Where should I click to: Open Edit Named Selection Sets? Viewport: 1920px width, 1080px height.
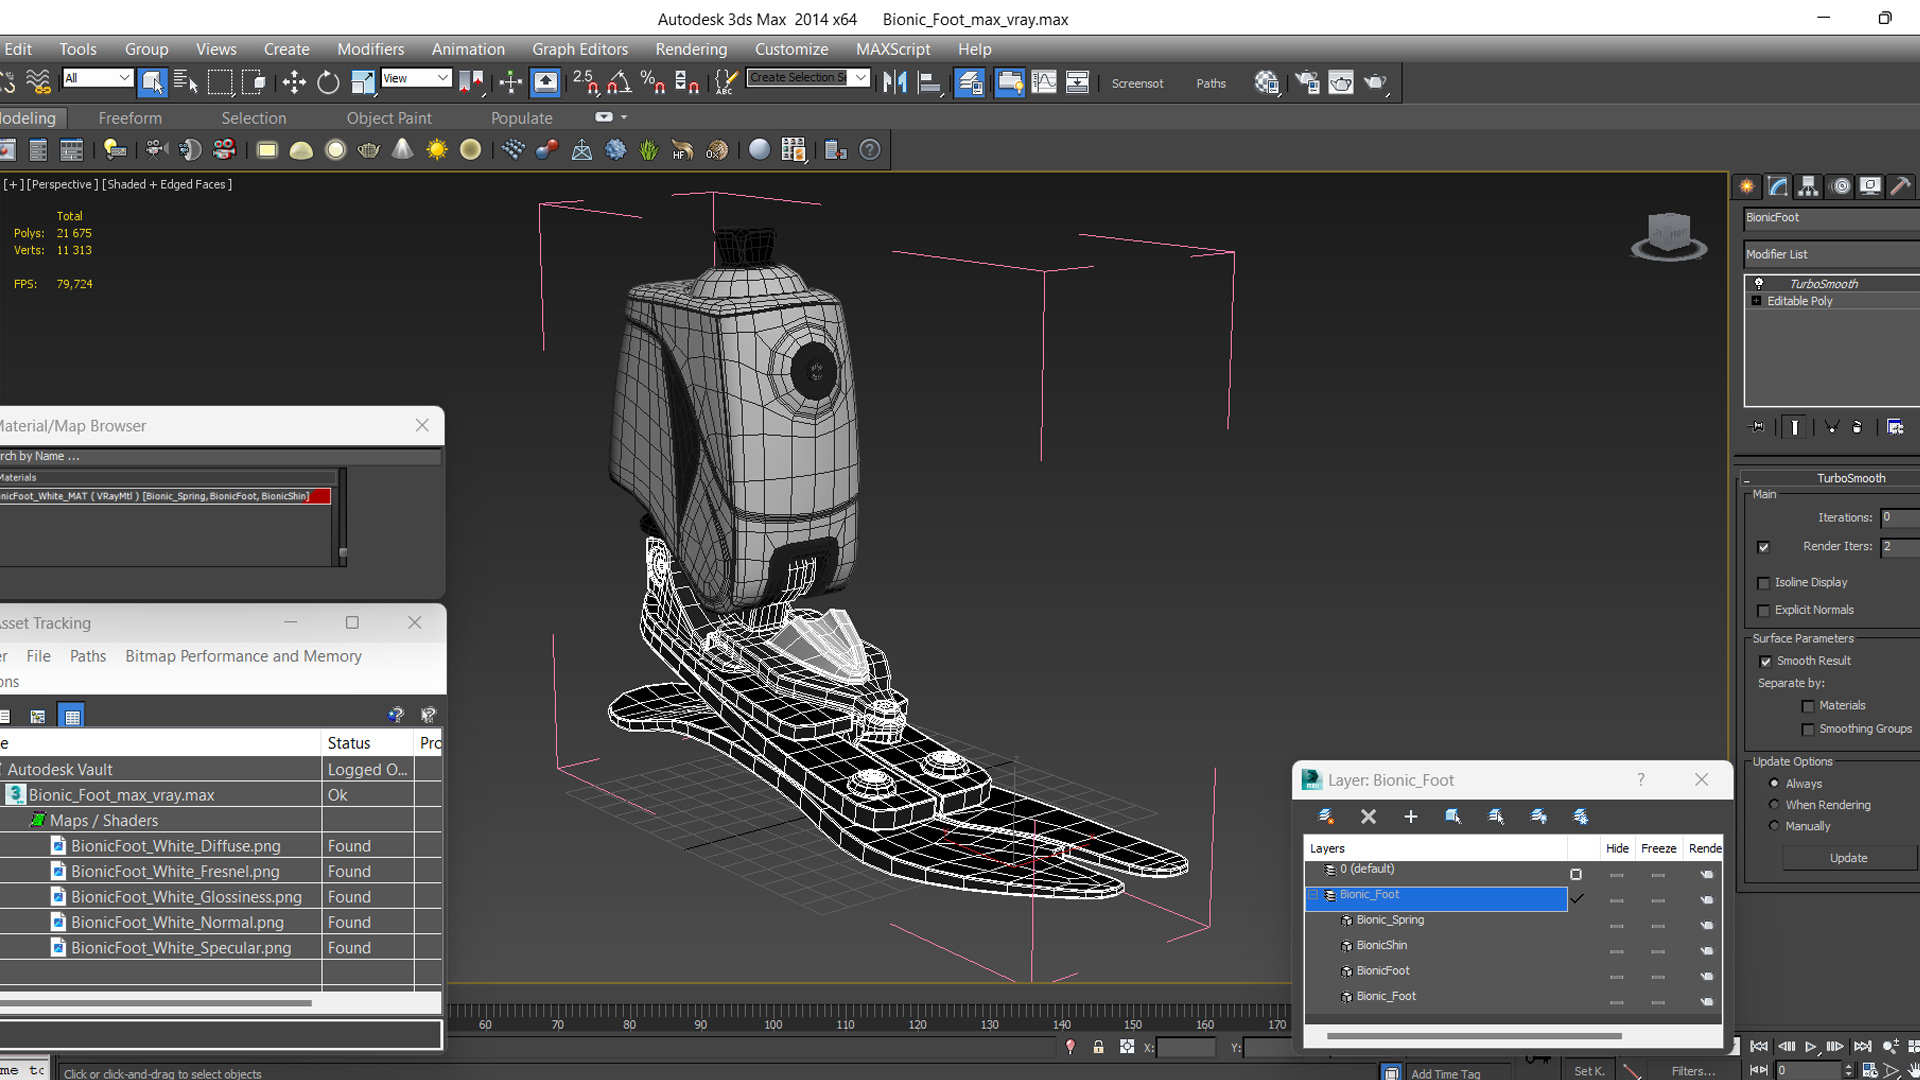(x=727, y=82)
